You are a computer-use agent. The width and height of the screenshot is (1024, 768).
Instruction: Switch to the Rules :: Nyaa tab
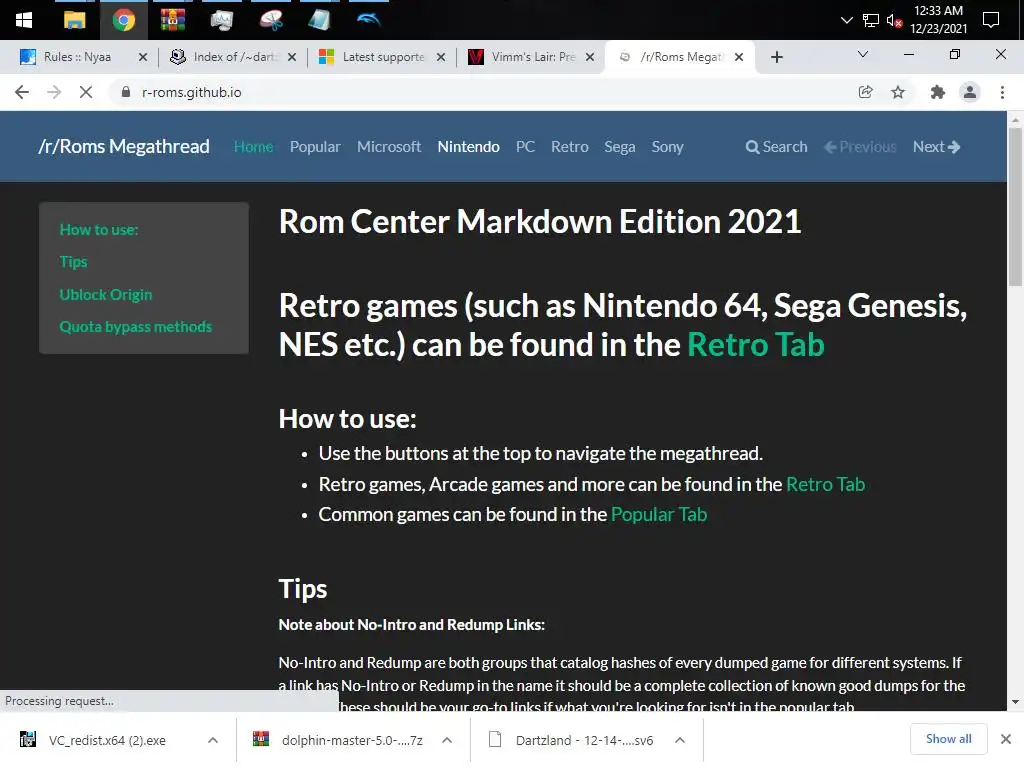(x=76, y=57)
